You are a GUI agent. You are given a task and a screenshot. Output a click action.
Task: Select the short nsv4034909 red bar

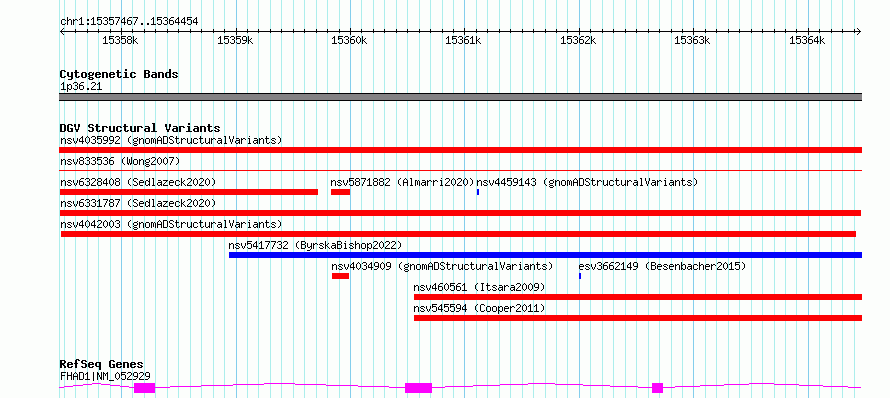pos(341,276)
